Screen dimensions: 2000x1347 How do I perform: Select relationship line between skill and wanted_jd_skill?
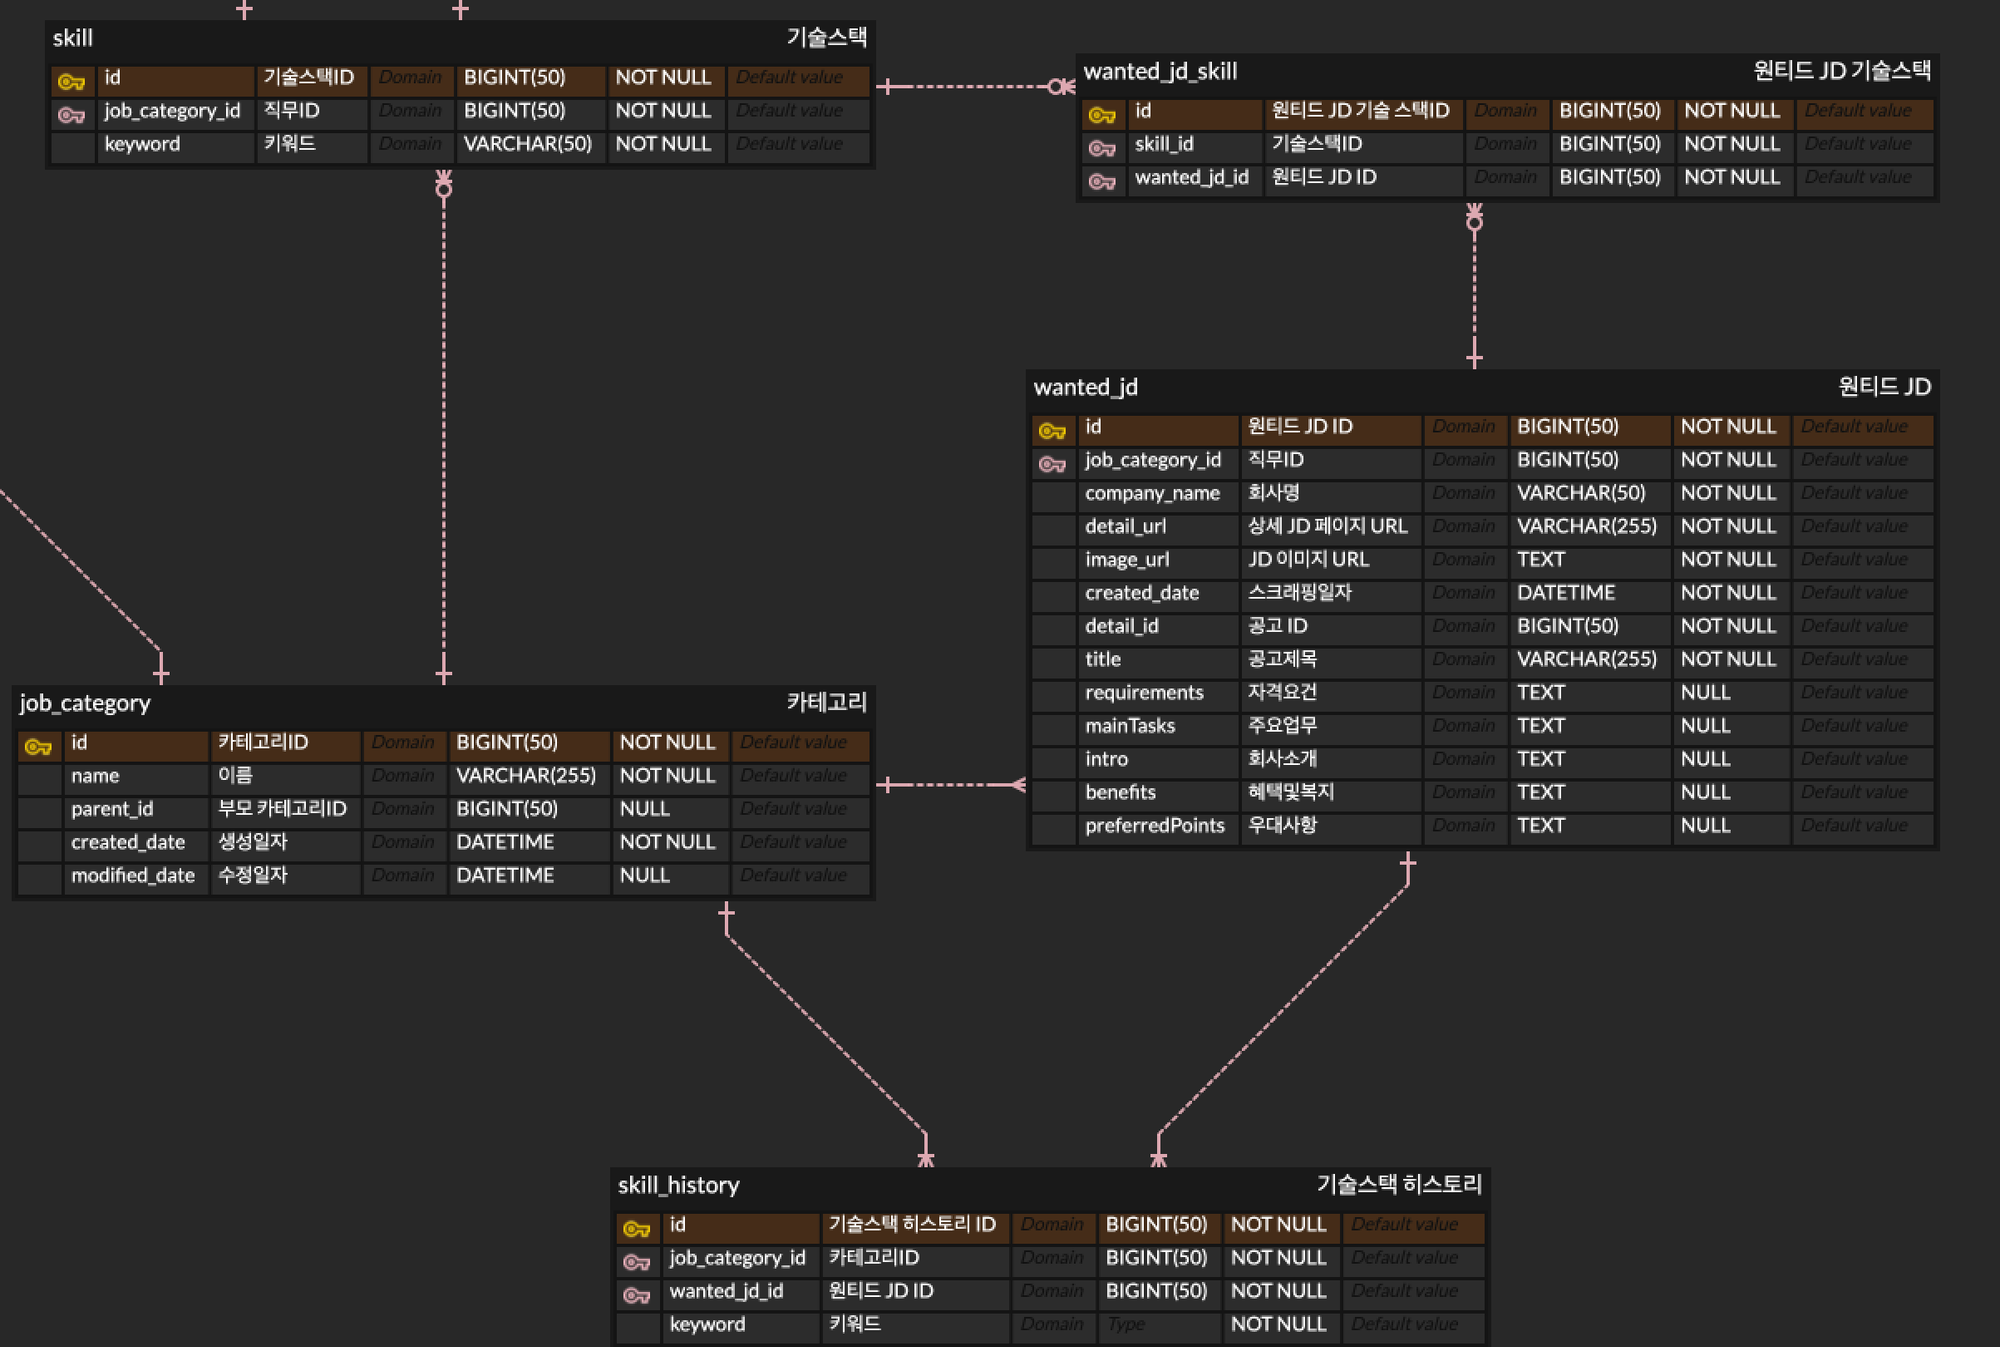pyautogui.click(x=975, y=87)
